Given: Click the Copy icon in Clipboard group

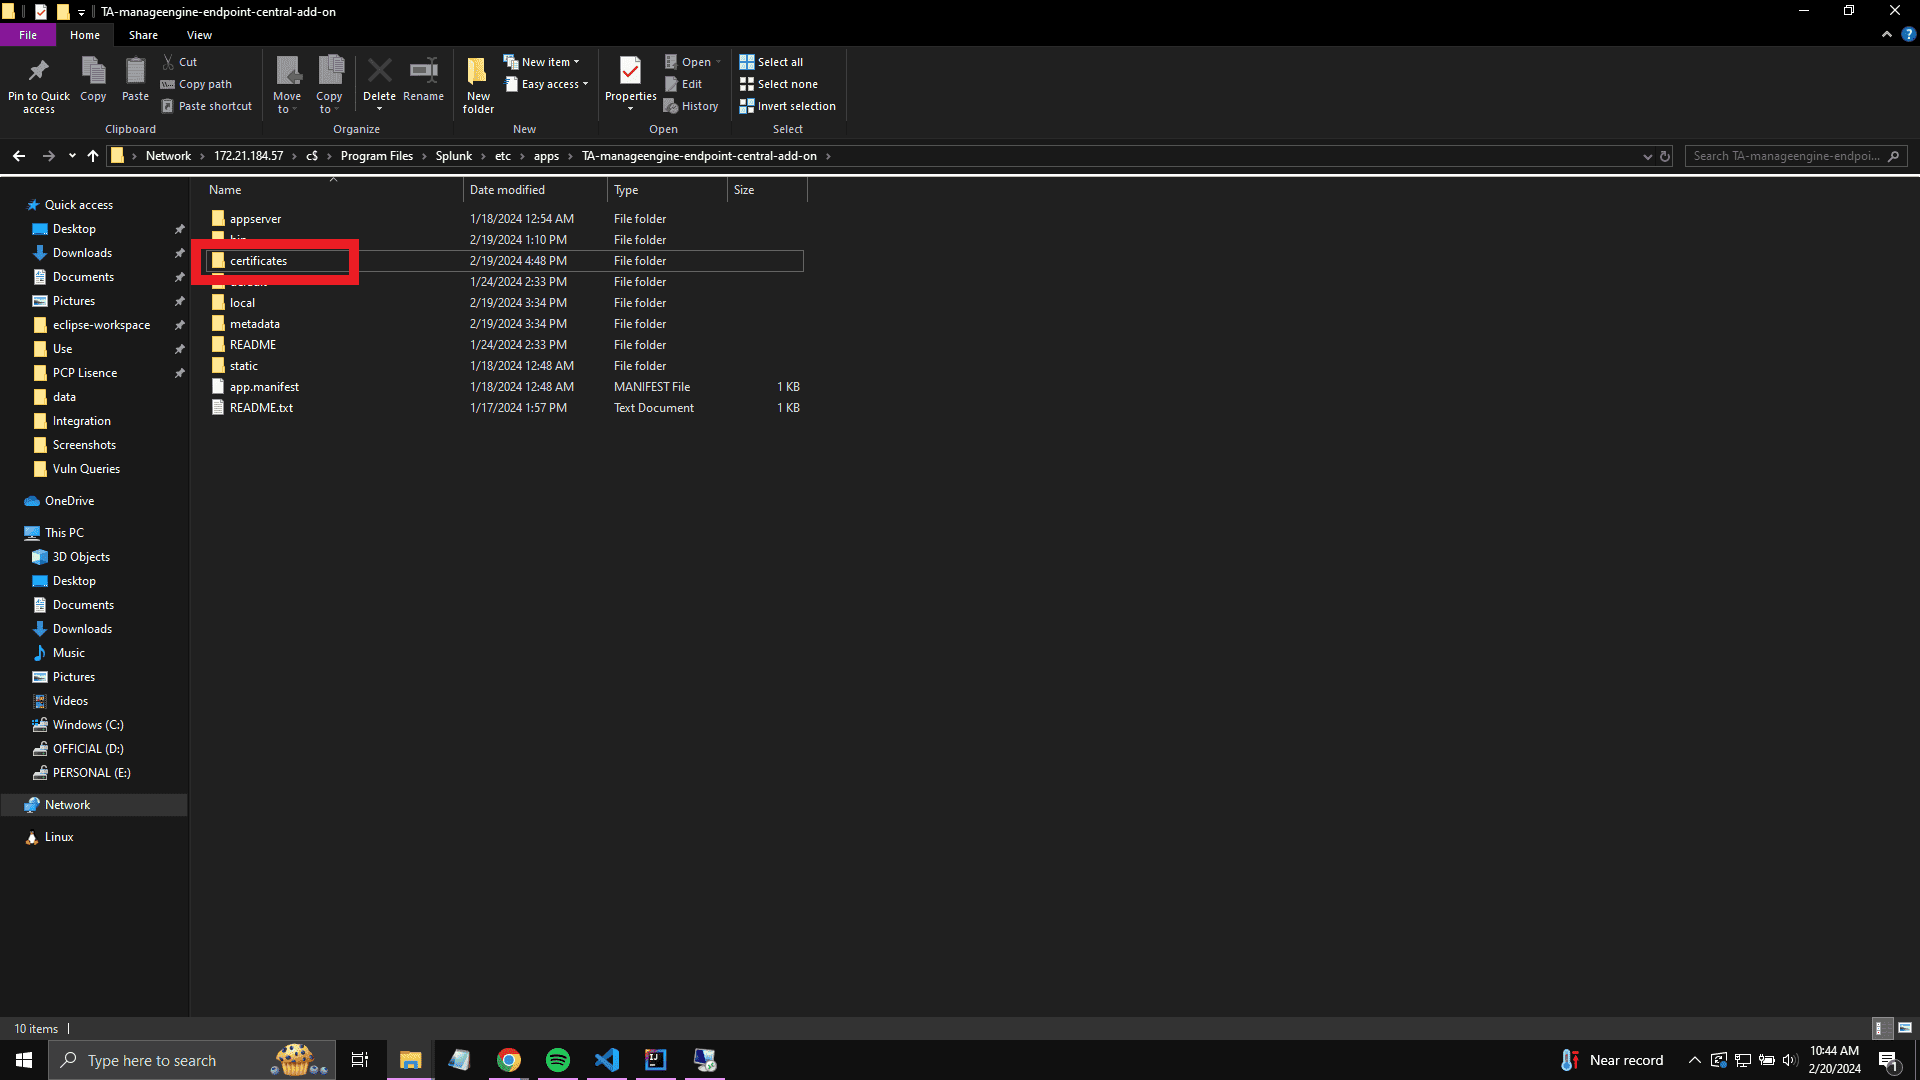Looking at the screenshot, I should click(x=92, y=80).
